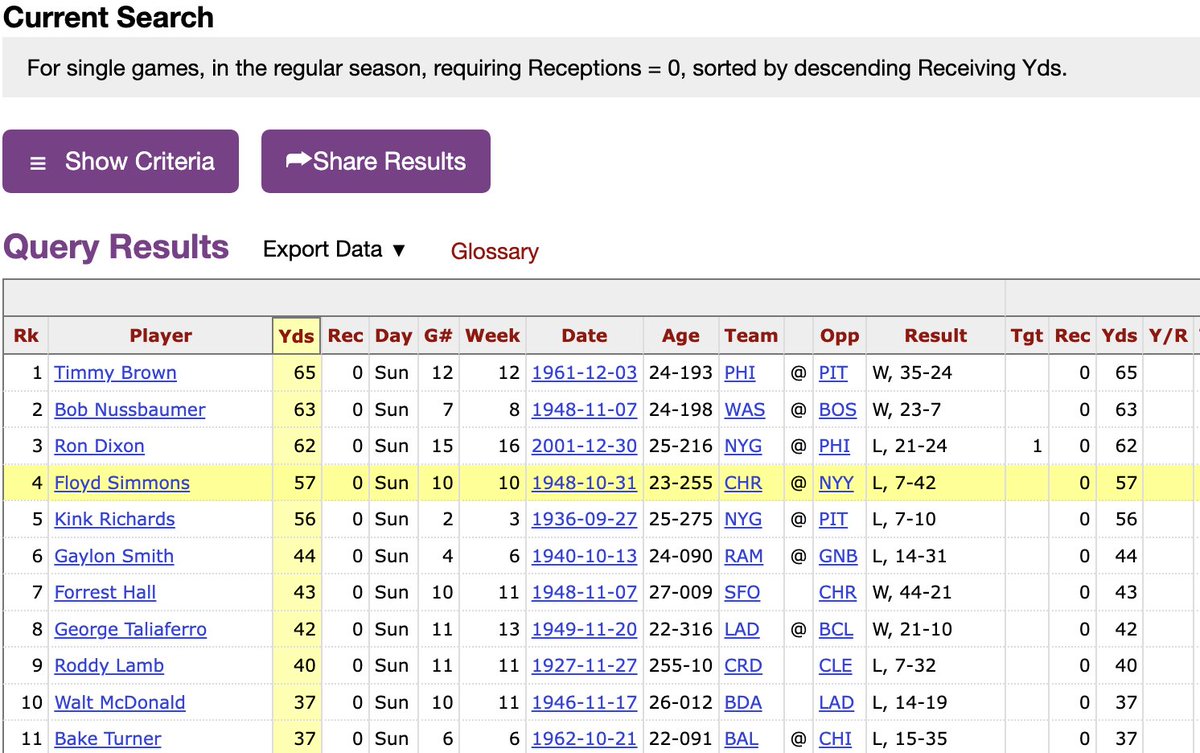Open Forrest Hall's player page

(x=105, y=592)
